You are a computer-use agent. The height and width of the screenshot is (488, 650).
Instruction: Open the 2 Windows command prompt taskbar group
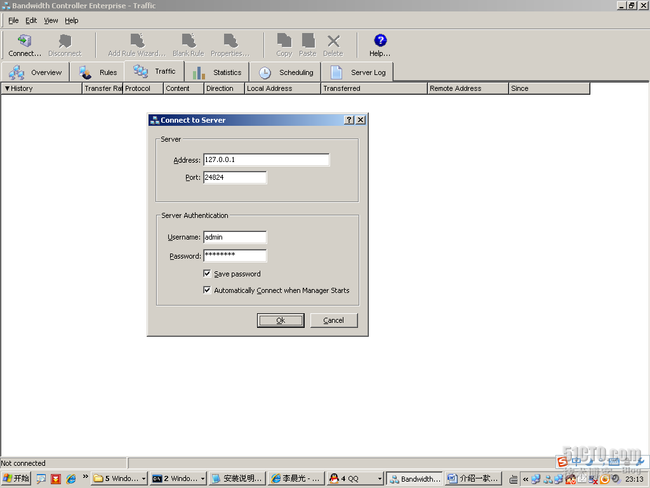178,478
